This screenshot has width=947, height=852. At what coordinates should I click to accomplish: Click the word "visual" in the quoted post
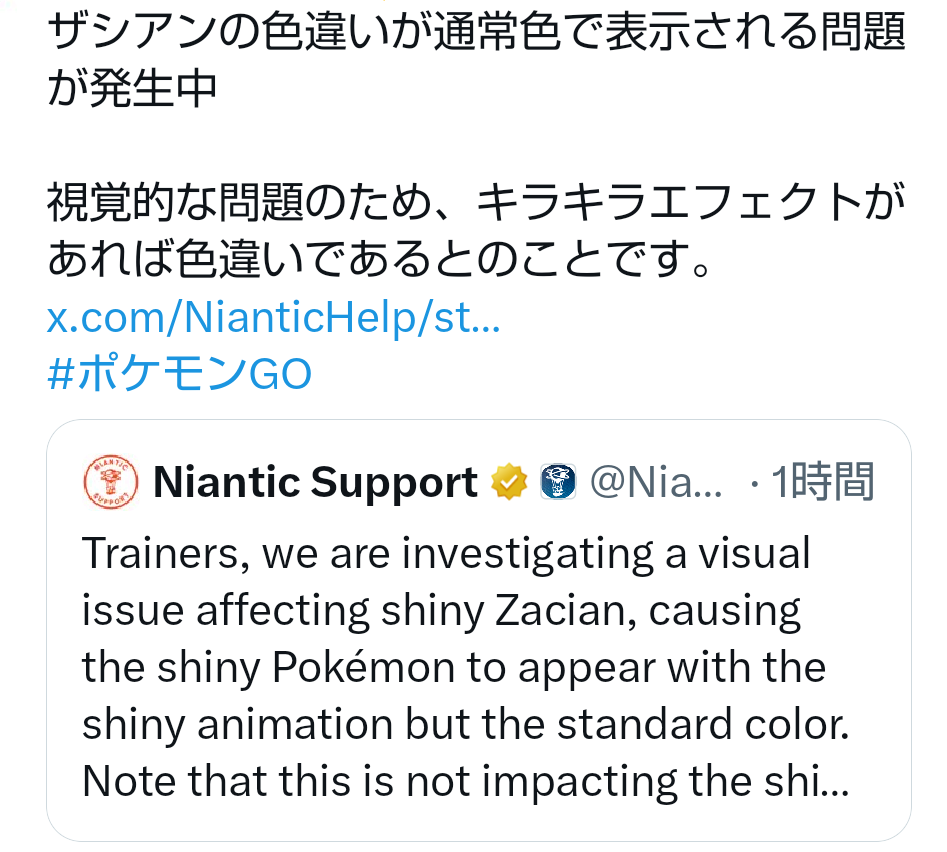pyautogui.click(x=750, y=553)
